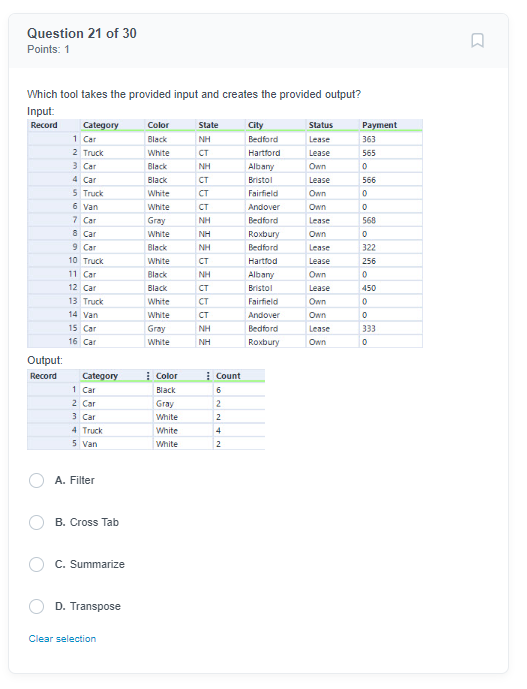Click output row showing Truck White 4
Screen dimensions: 527x689
tap(146, 431)
